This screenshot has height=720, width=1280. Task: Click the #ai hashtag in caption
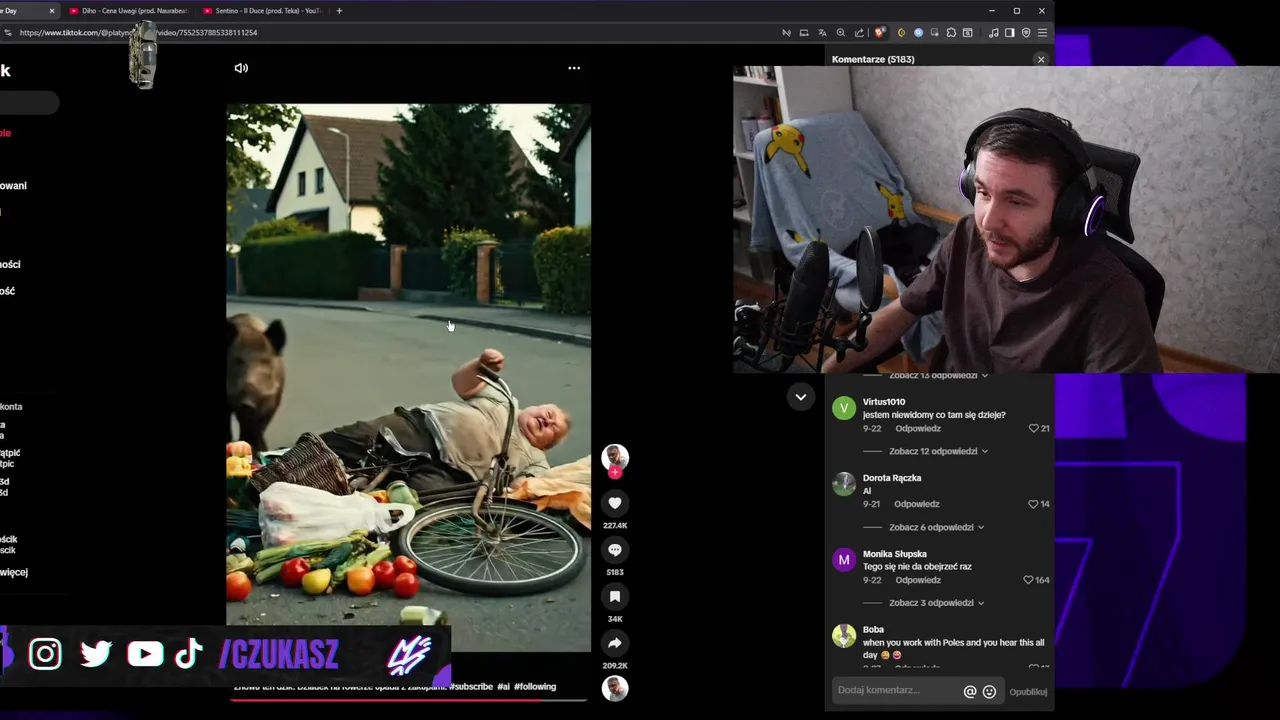click(503, 687)
